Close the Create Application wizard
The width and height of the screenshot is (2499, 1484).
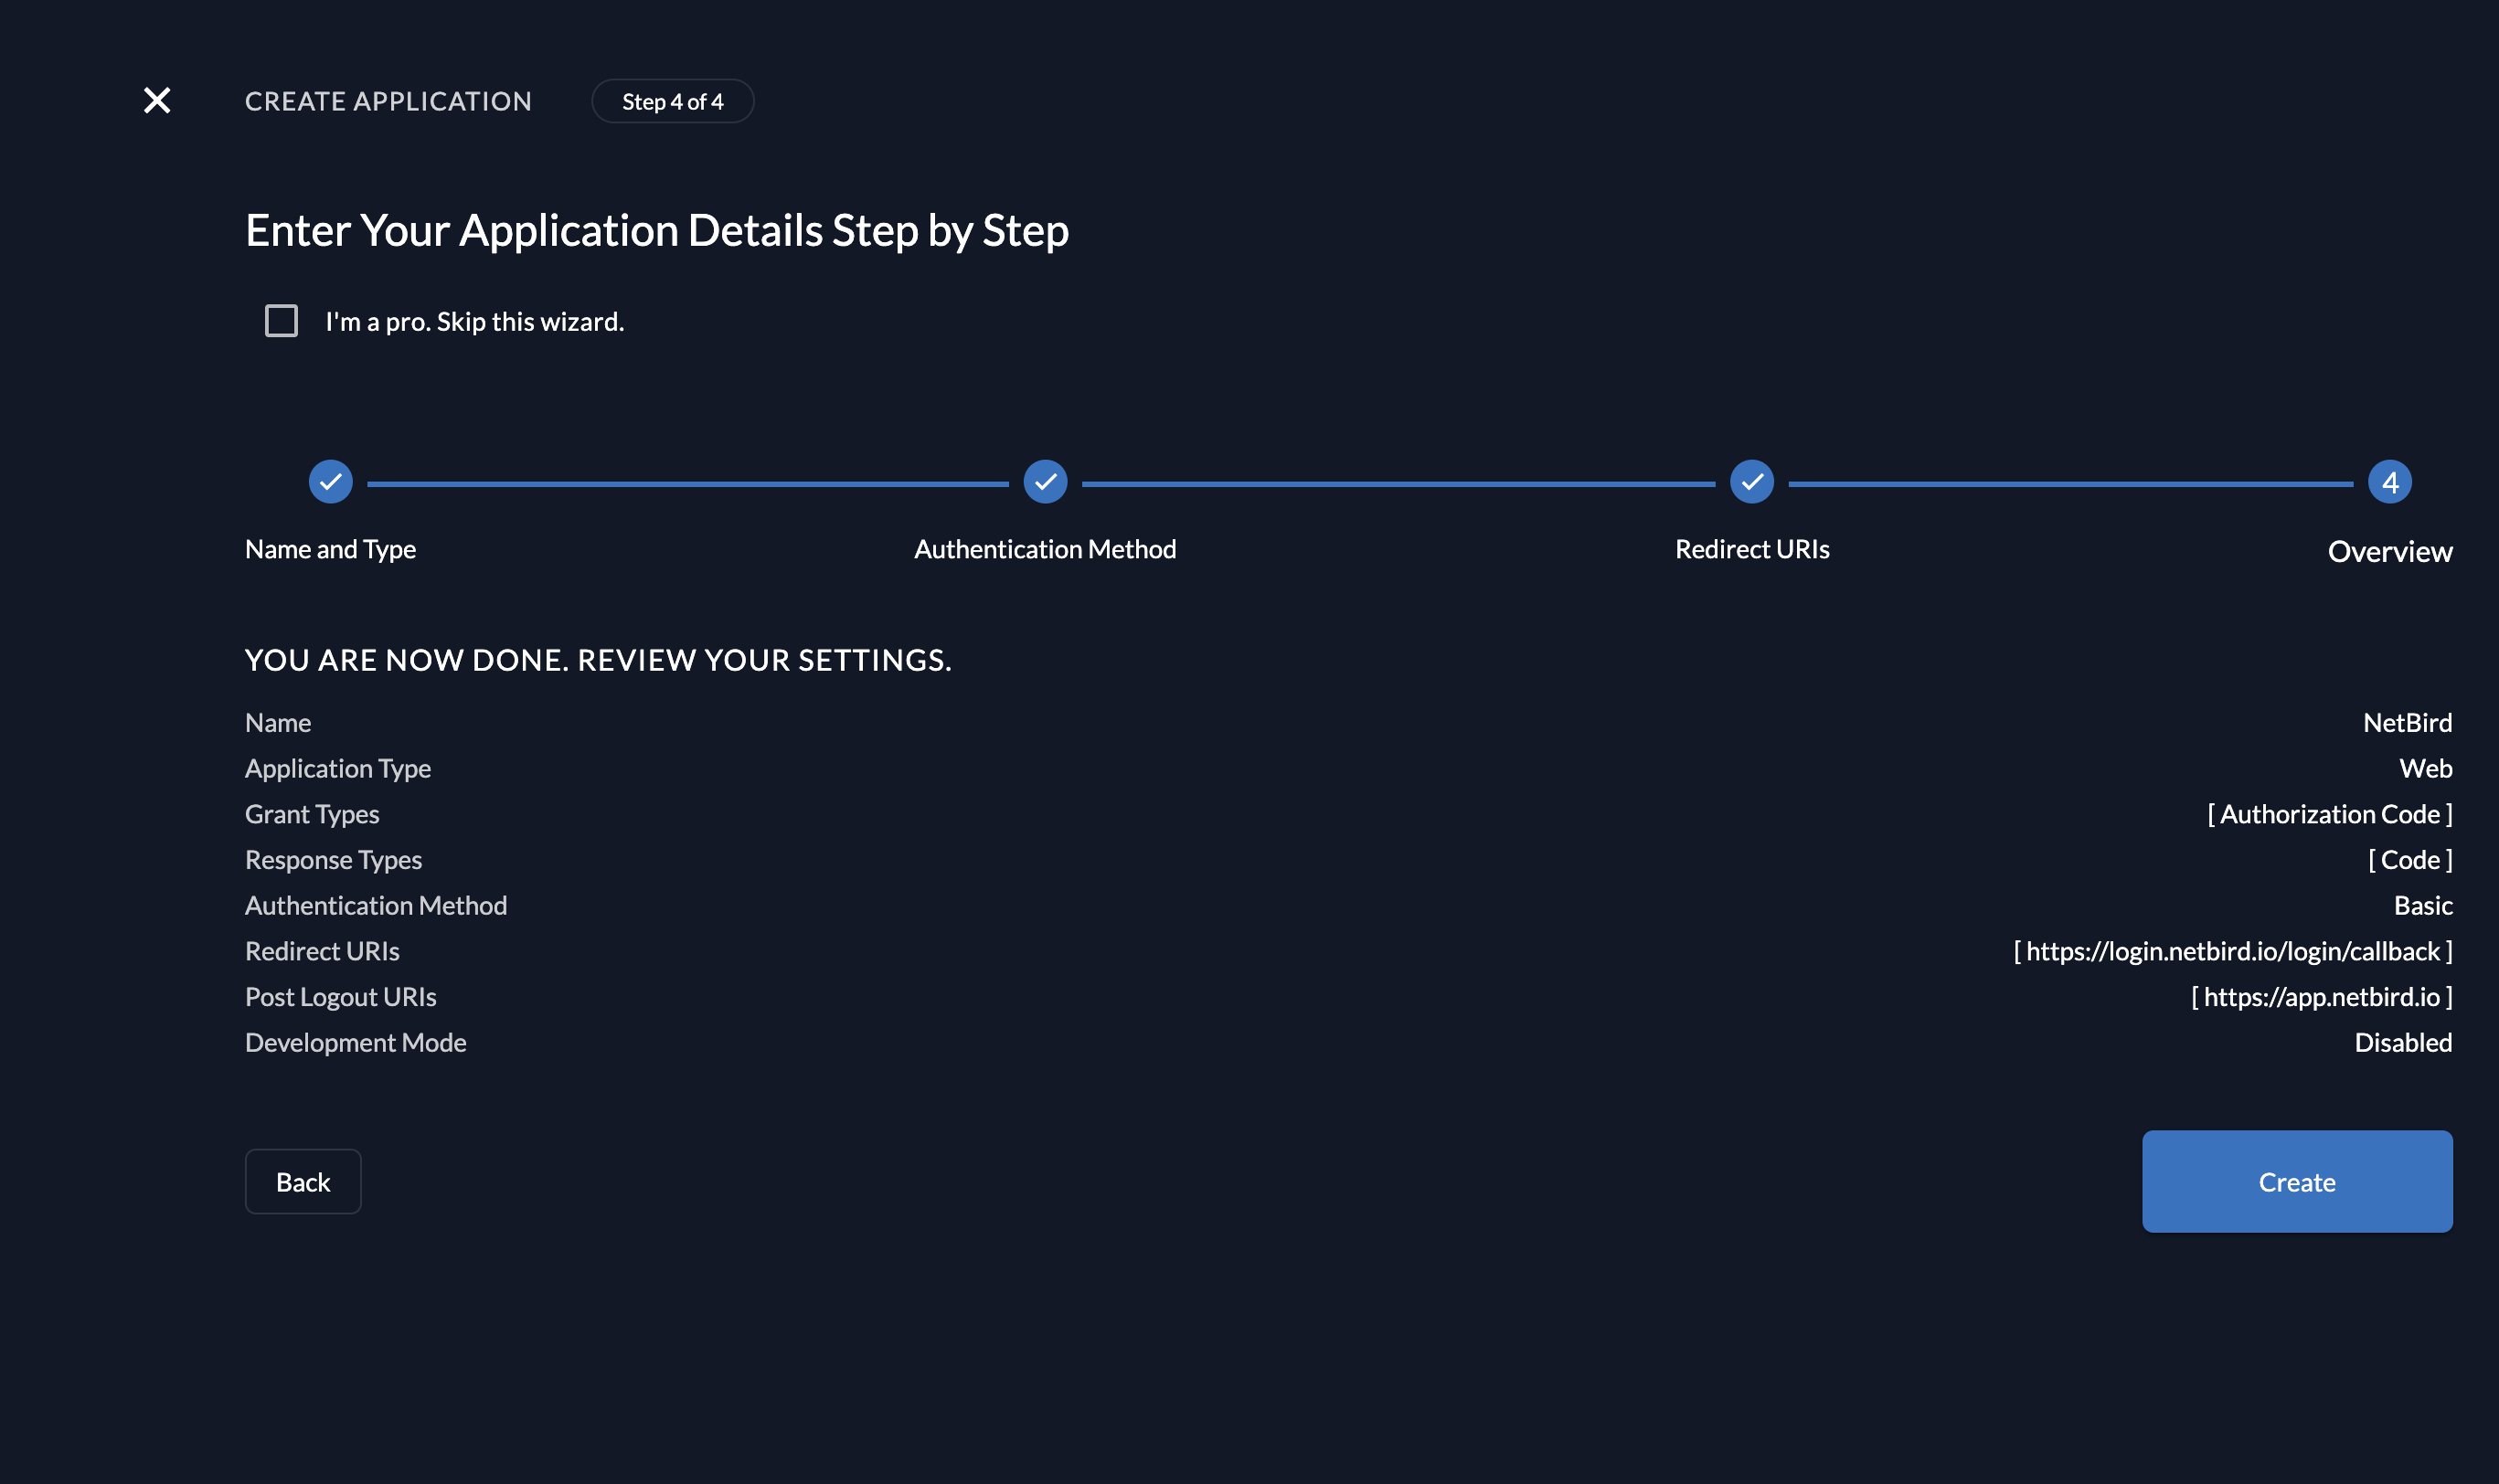157,101
